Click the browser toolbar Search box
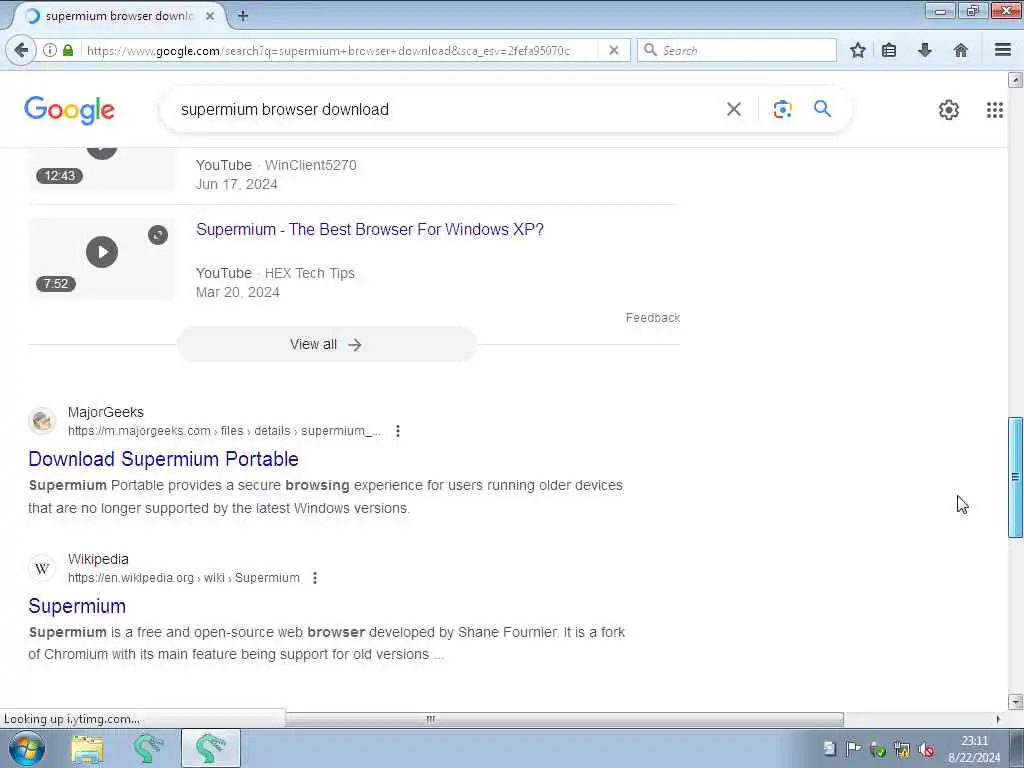 [737, 50]
